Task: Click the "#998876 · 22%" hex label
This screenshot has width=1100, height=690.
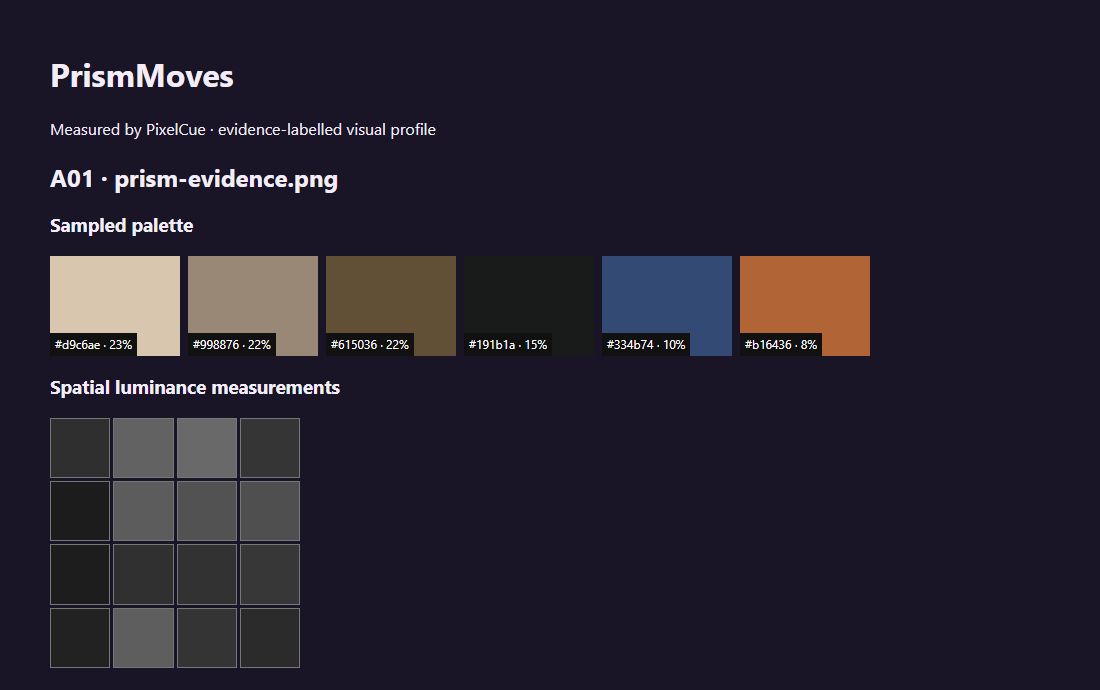Action: [x=232, y=344]
